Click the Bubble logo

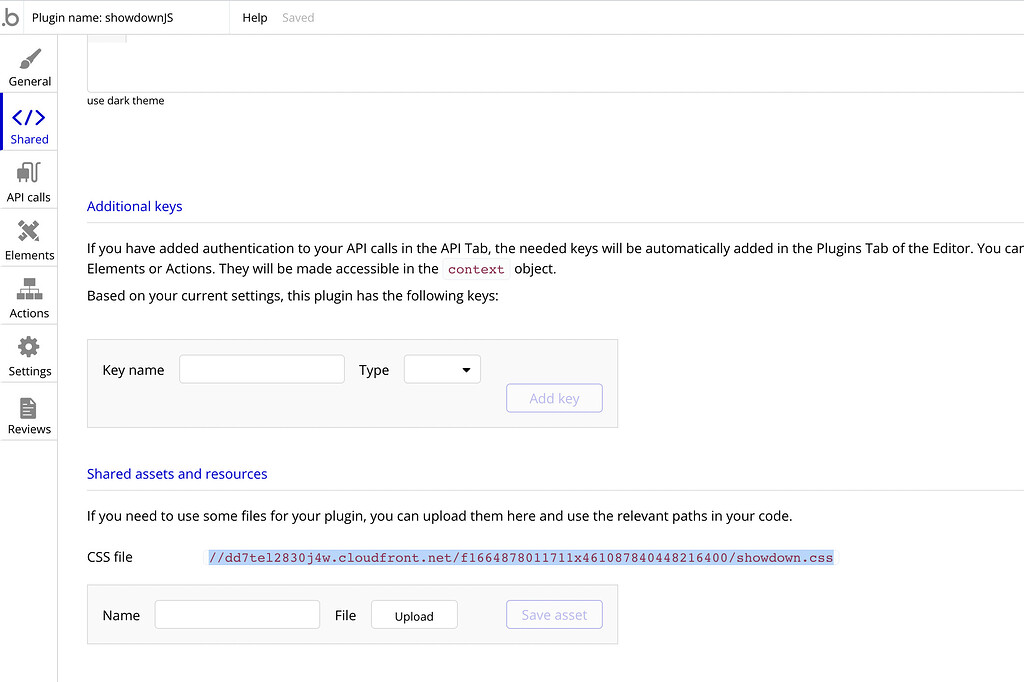(x=11, y=17)
